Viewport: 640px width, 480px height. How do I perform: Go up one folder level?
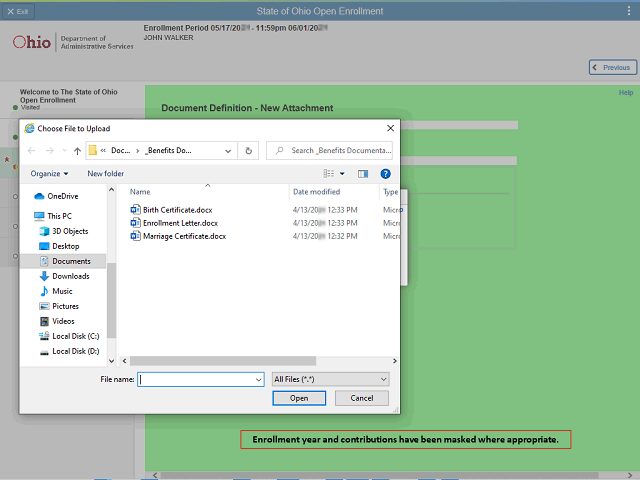click(77, 151)
